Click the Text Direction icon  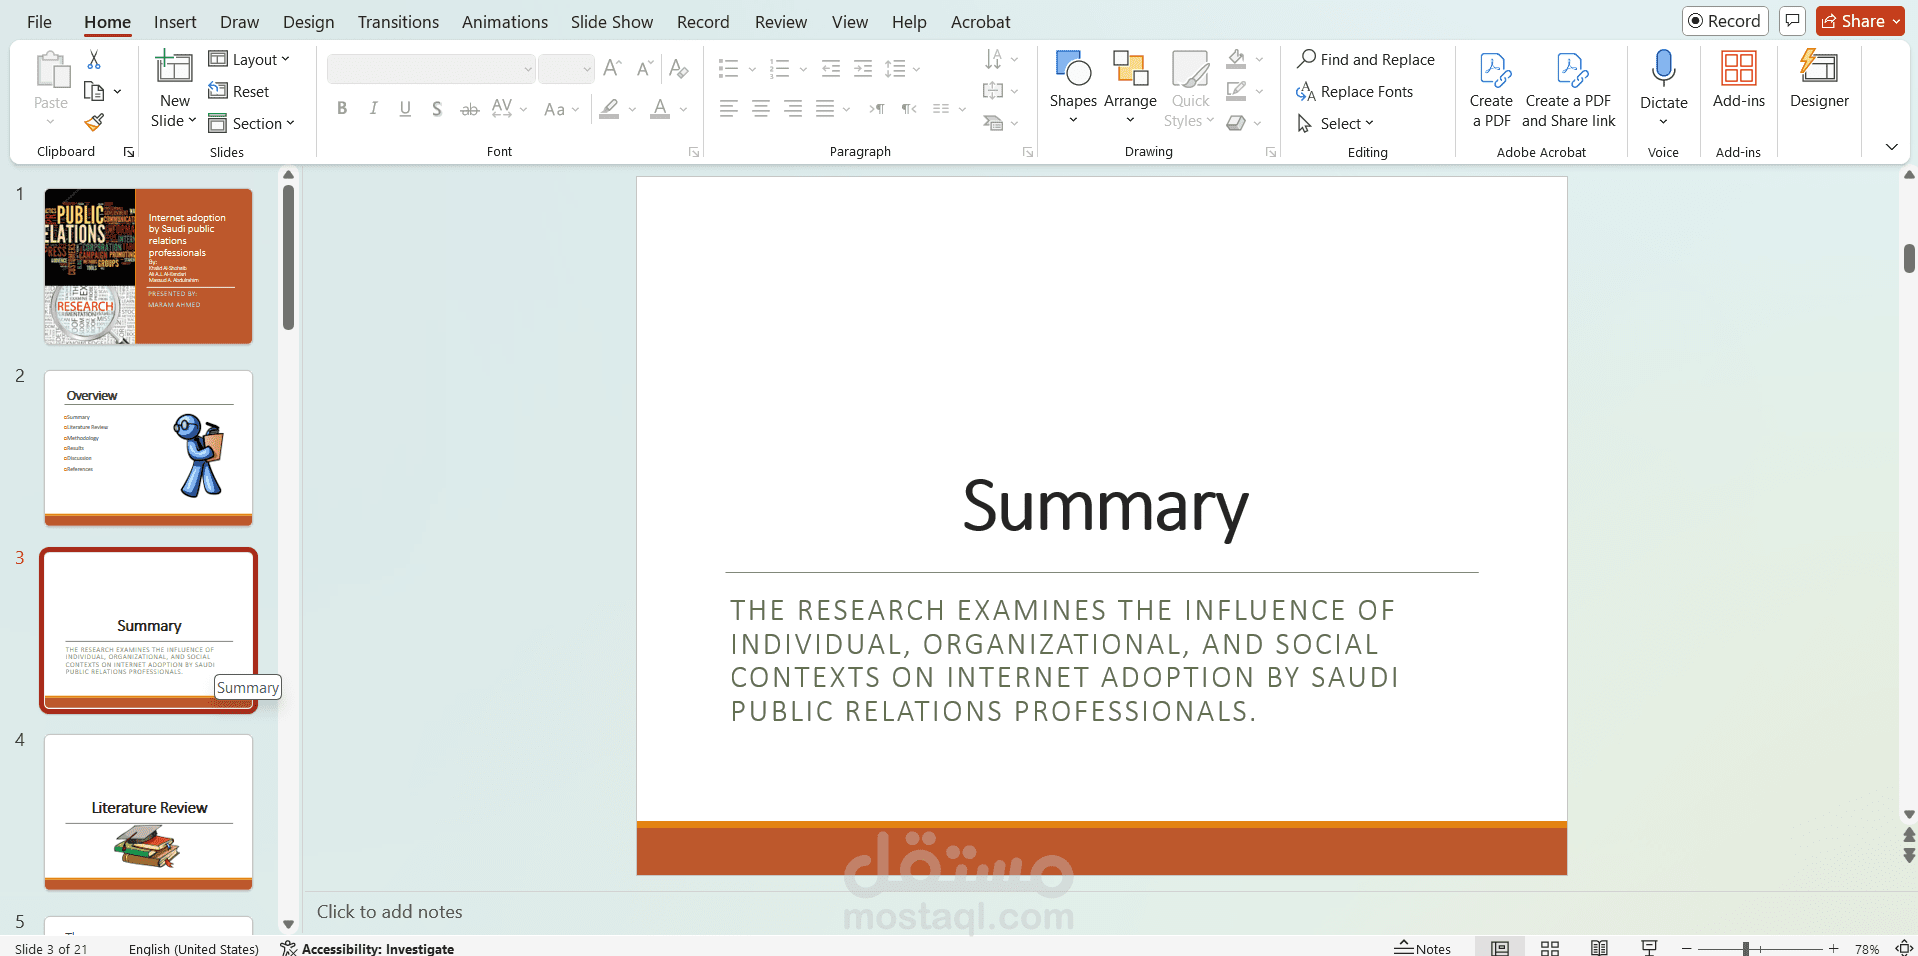[x=994, y=60]
